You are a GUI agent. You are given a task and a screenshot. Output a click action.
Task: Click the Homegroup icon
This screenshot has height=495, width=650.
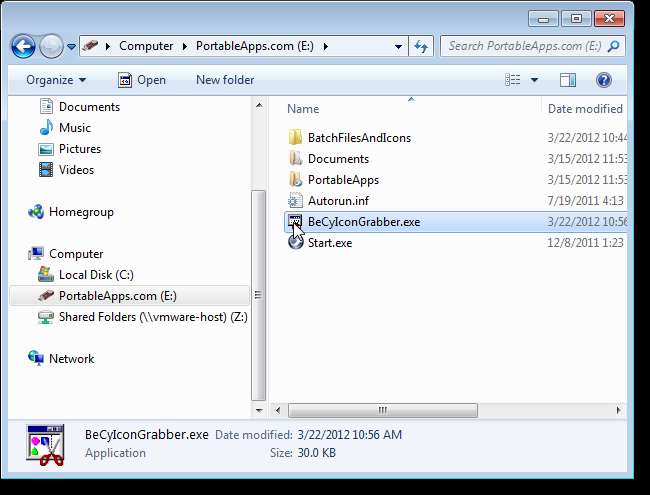(36, 212)
